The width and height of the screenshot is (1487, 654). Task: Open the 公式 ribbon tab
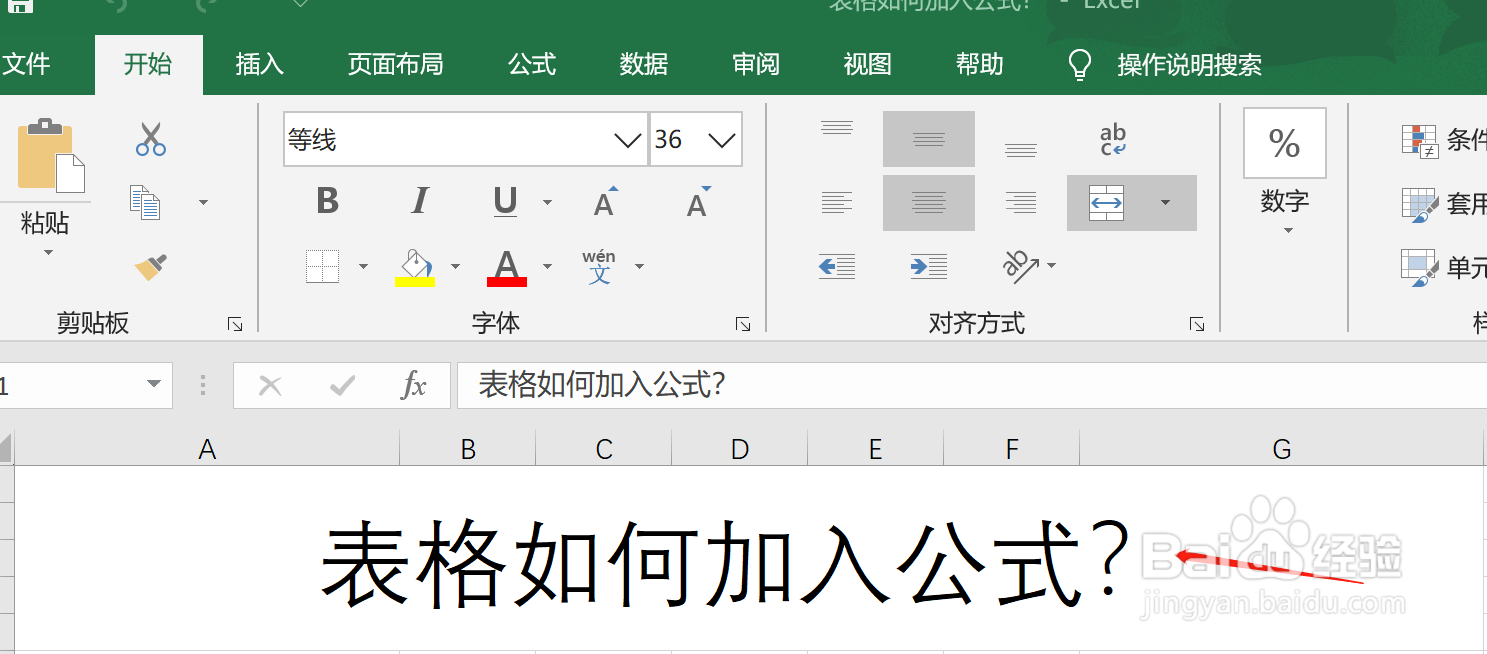click(531, 64)
